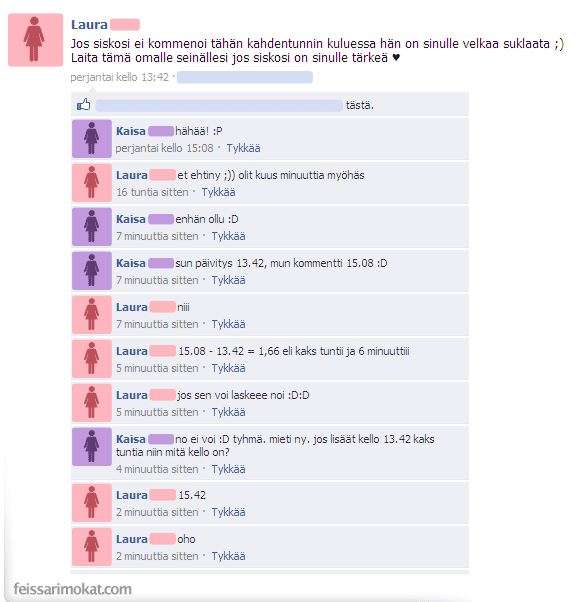Click Tykkää under the 'oho' comment
The image size is (588, 602).
point(228,556)
